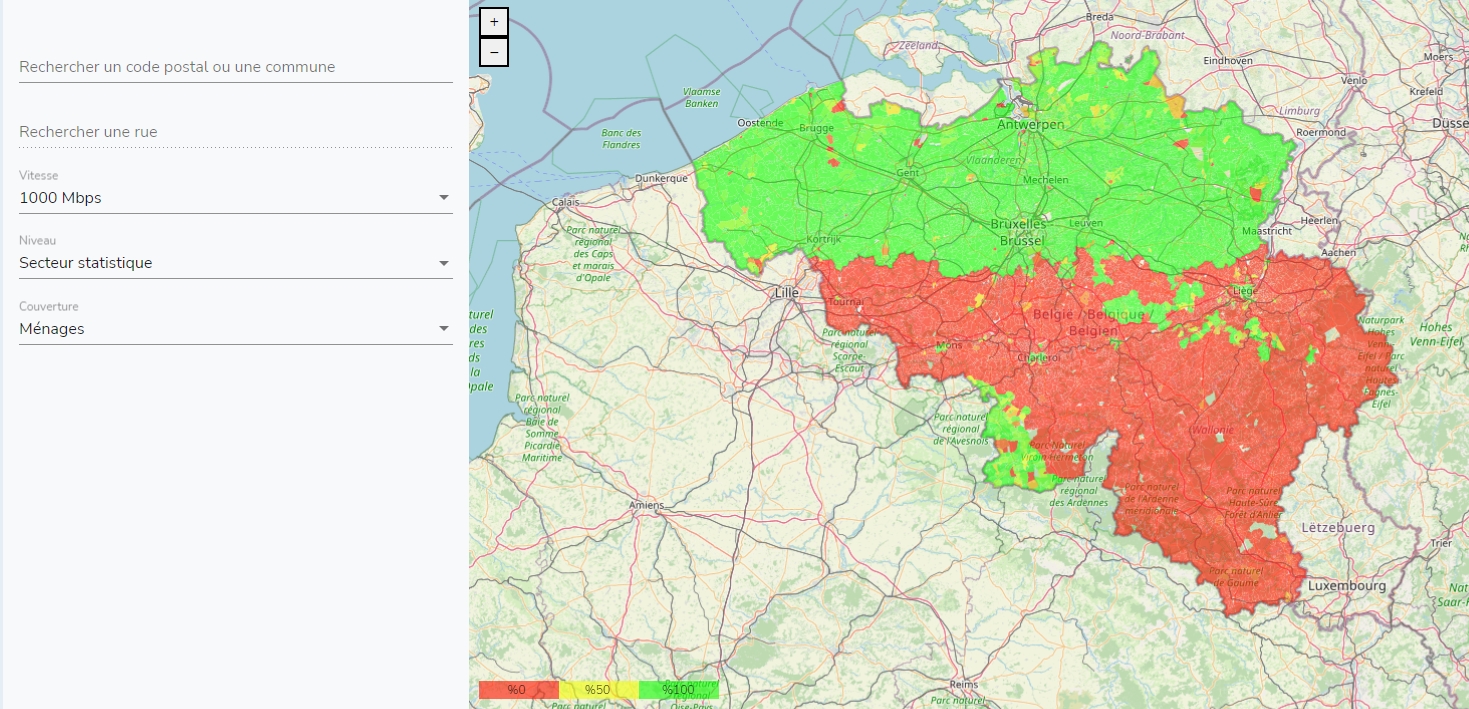Click Antwerpen city label on map
Viewport: 1469px width, 709px height.
tap(1030, 125)
